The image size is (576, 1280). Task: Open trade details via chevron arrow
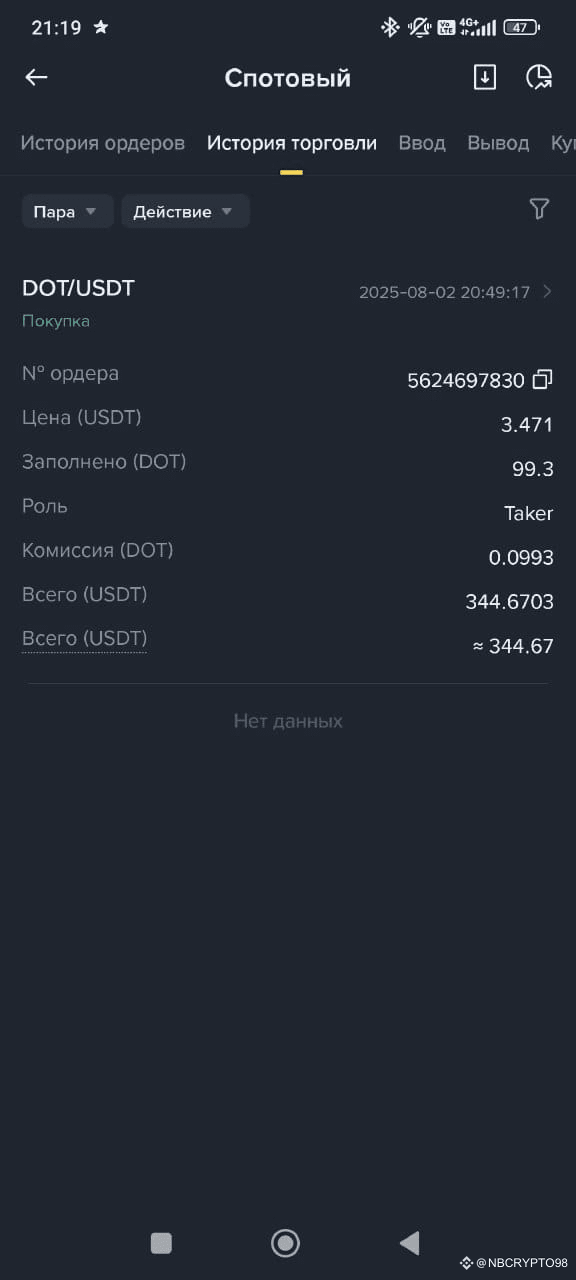[x=547, y=292]
